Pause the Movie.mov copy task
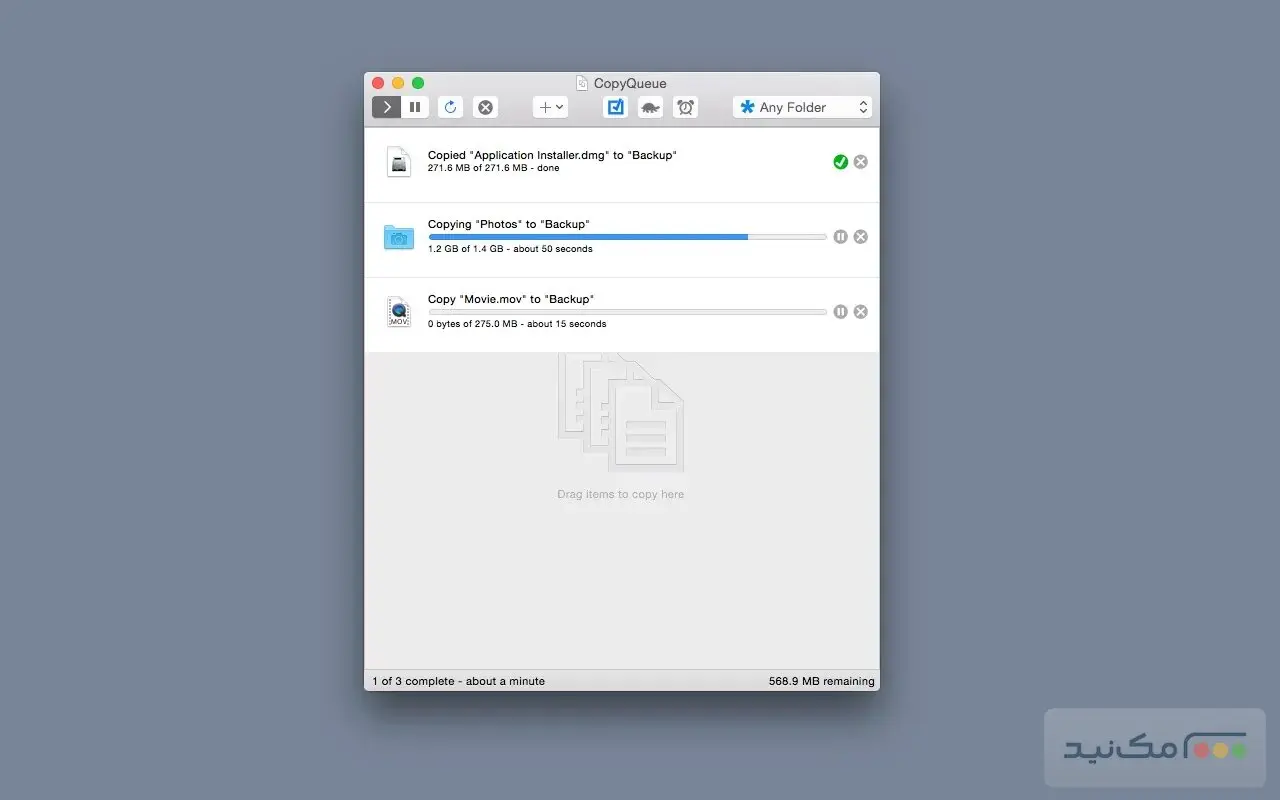This screenshot has height=800, width=1280. pyautogui.click(x=840, y=311)
